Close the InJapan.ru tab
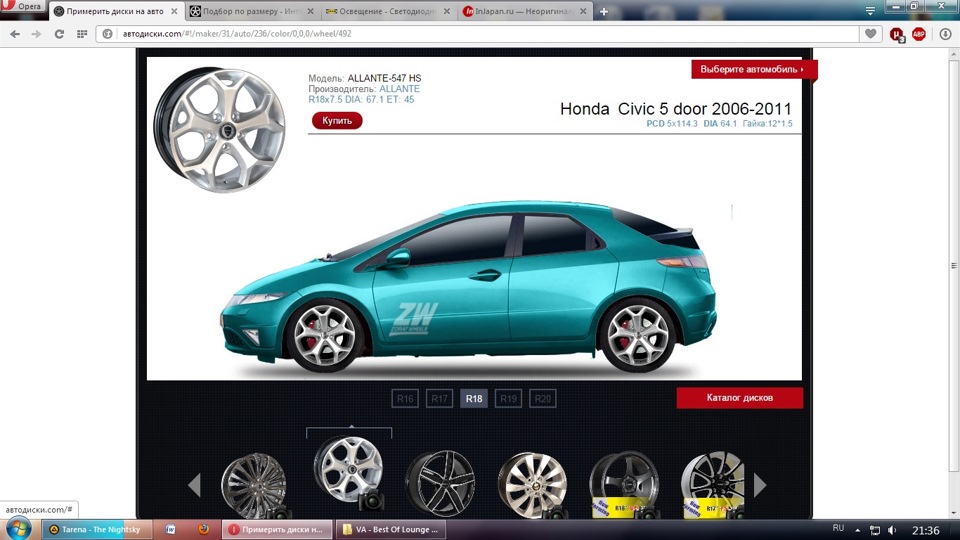The height and width of the screenshot is (540, 960). 583,12
